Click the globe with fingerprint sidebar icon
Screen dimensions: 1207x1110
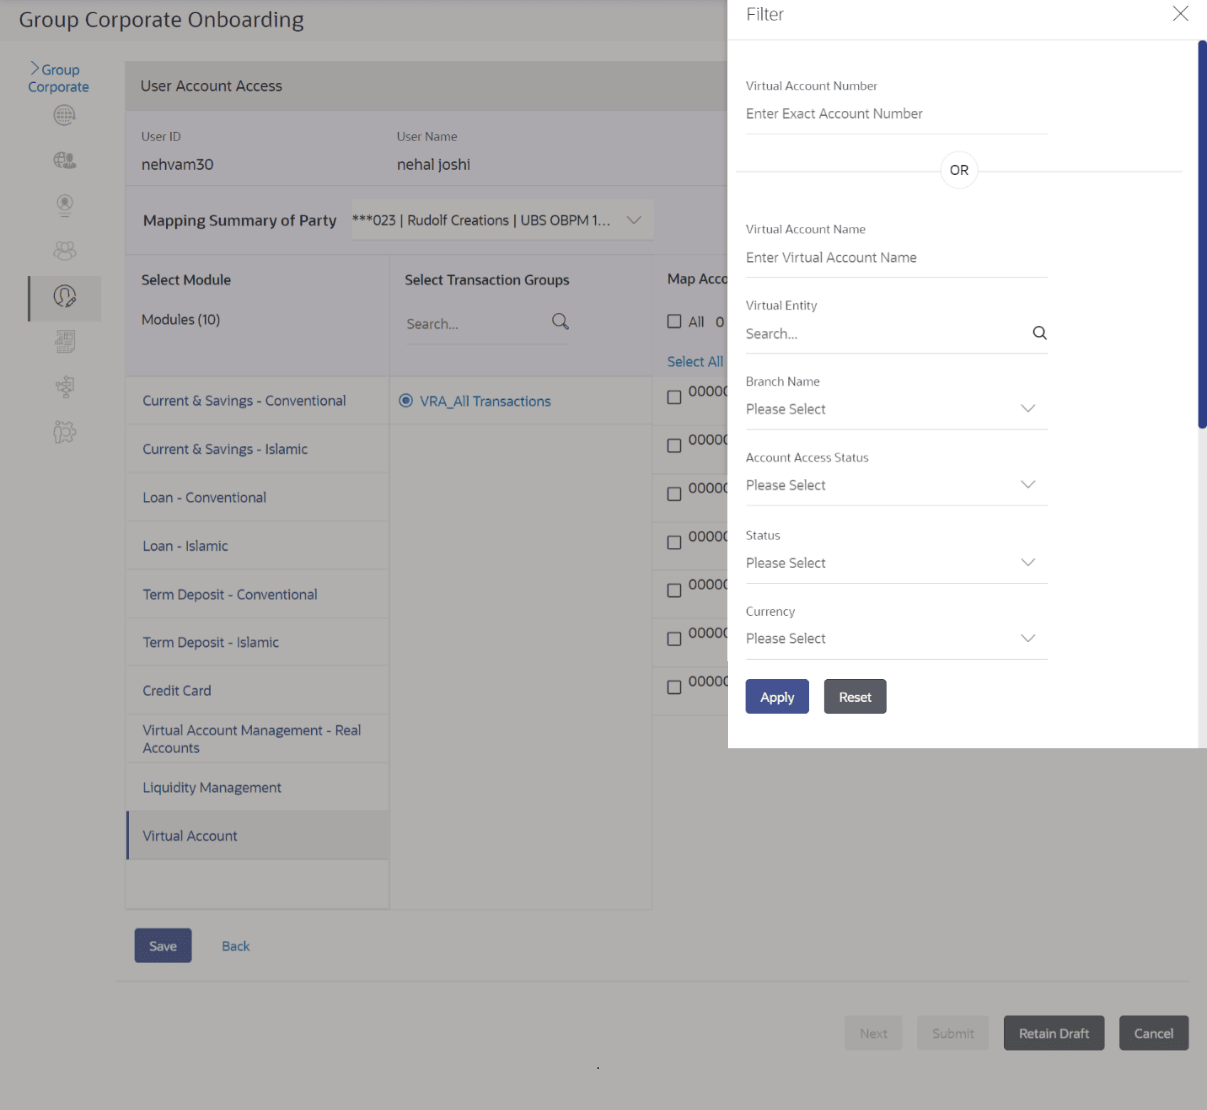(65, 160)
